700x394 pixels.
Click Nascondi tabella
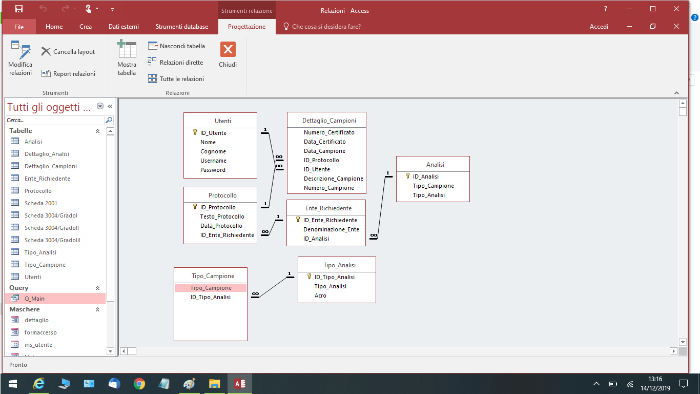[176, 46]
